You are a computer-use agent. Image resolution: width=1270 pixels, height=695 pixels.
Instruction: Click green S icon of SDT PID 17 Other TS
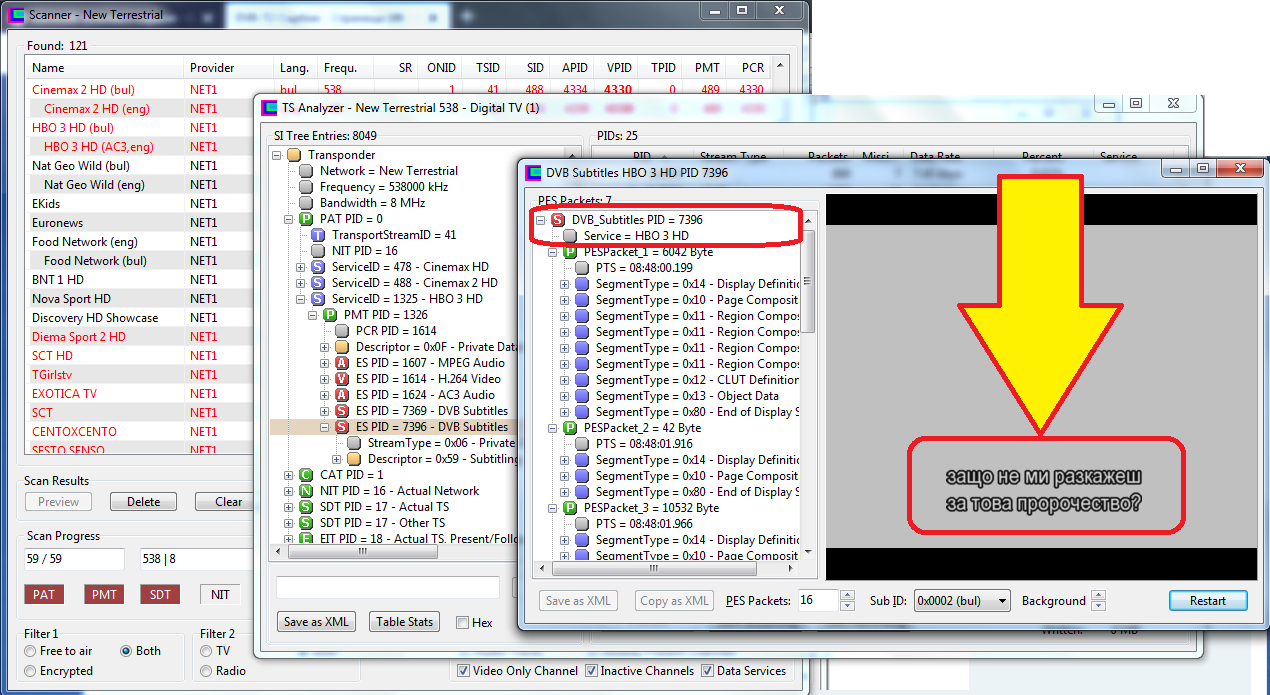(x=306, y=523)
